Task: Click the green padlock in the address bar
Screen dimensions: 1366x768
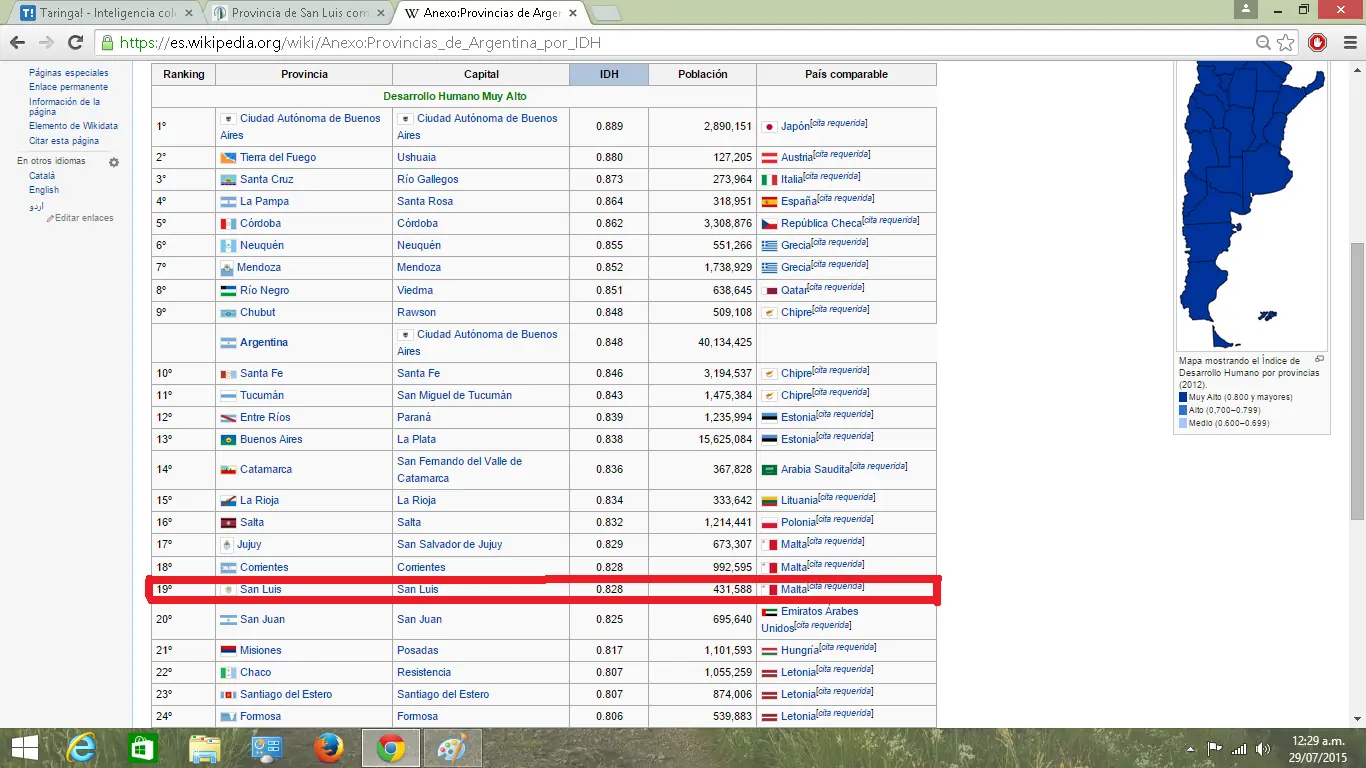Action: [x=107, y=43]
